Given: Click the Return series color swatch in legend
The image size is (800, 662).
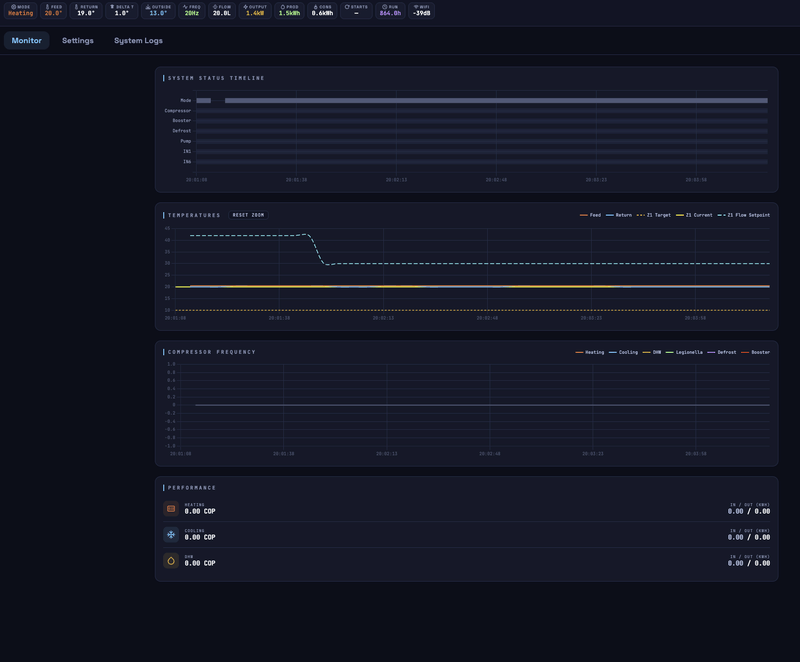Looking at the screenshot, I should [610, 215].
